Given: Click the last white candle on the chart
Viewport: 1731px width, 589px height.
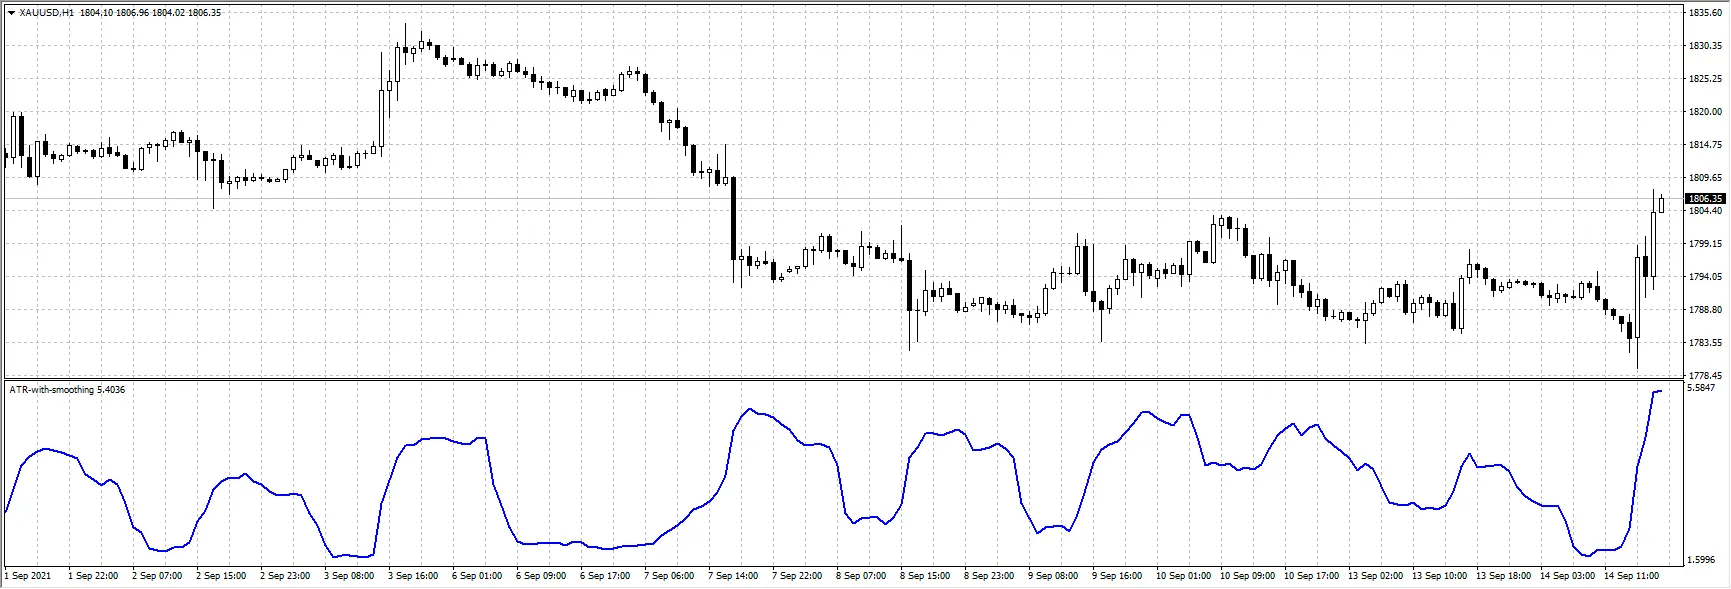Looking at the screenshot, I should [1661, 204].
